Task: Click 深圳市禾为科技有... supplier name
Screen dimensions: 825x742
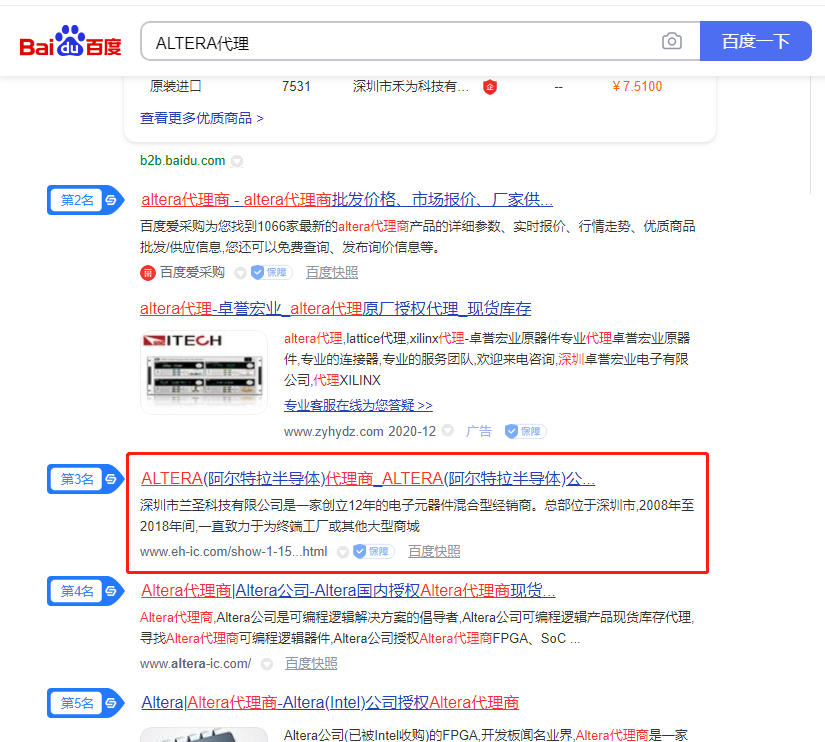Action: [410, 86]
